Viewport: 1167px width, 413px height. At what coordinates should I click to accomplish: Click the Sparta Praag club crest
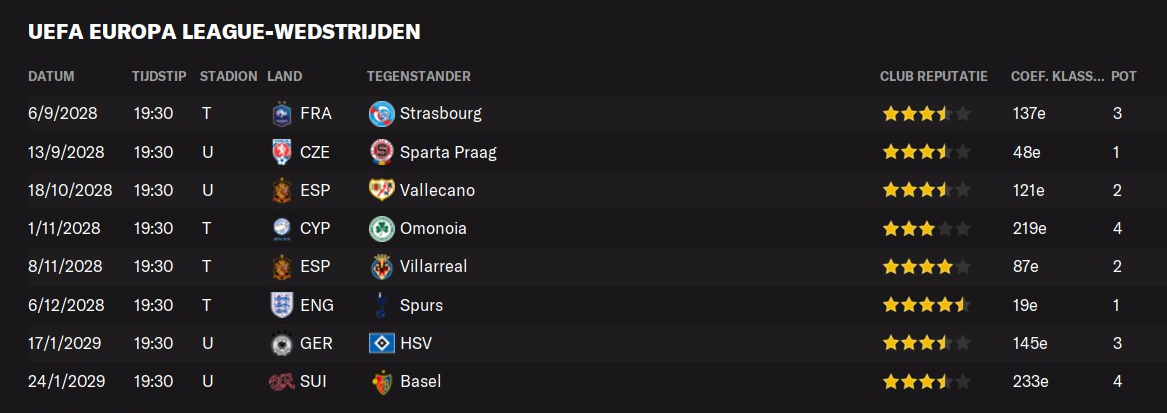381,152
